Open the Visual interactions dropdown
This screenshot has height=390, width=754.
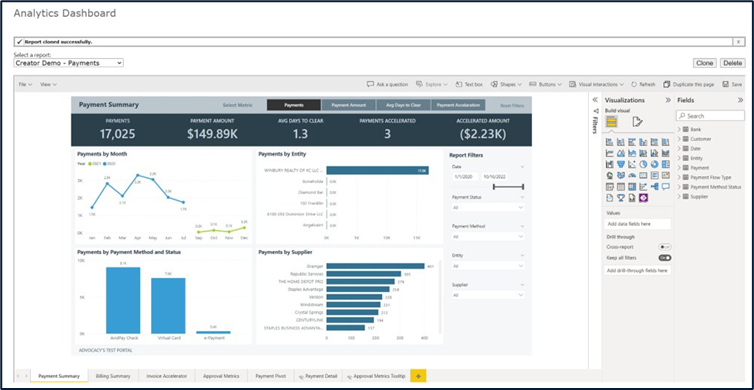(x=596, y=84)
